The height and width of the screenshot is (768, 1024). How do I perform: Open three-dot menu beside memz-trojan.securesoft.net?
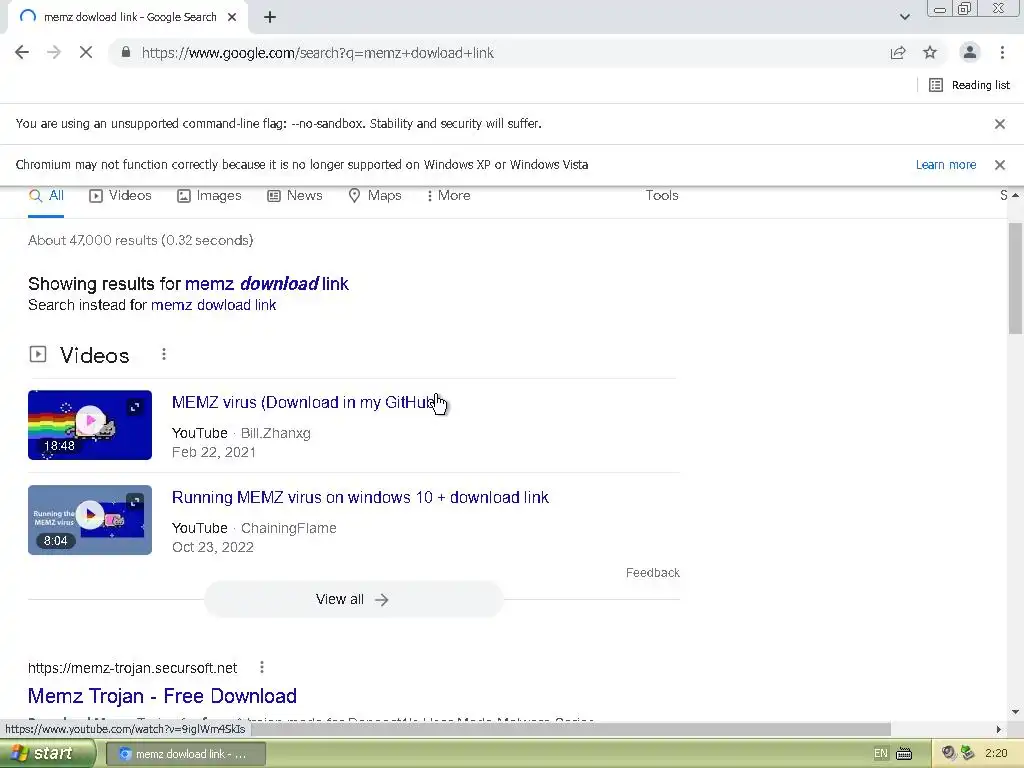pyautogui.click(x=262, y=667)
